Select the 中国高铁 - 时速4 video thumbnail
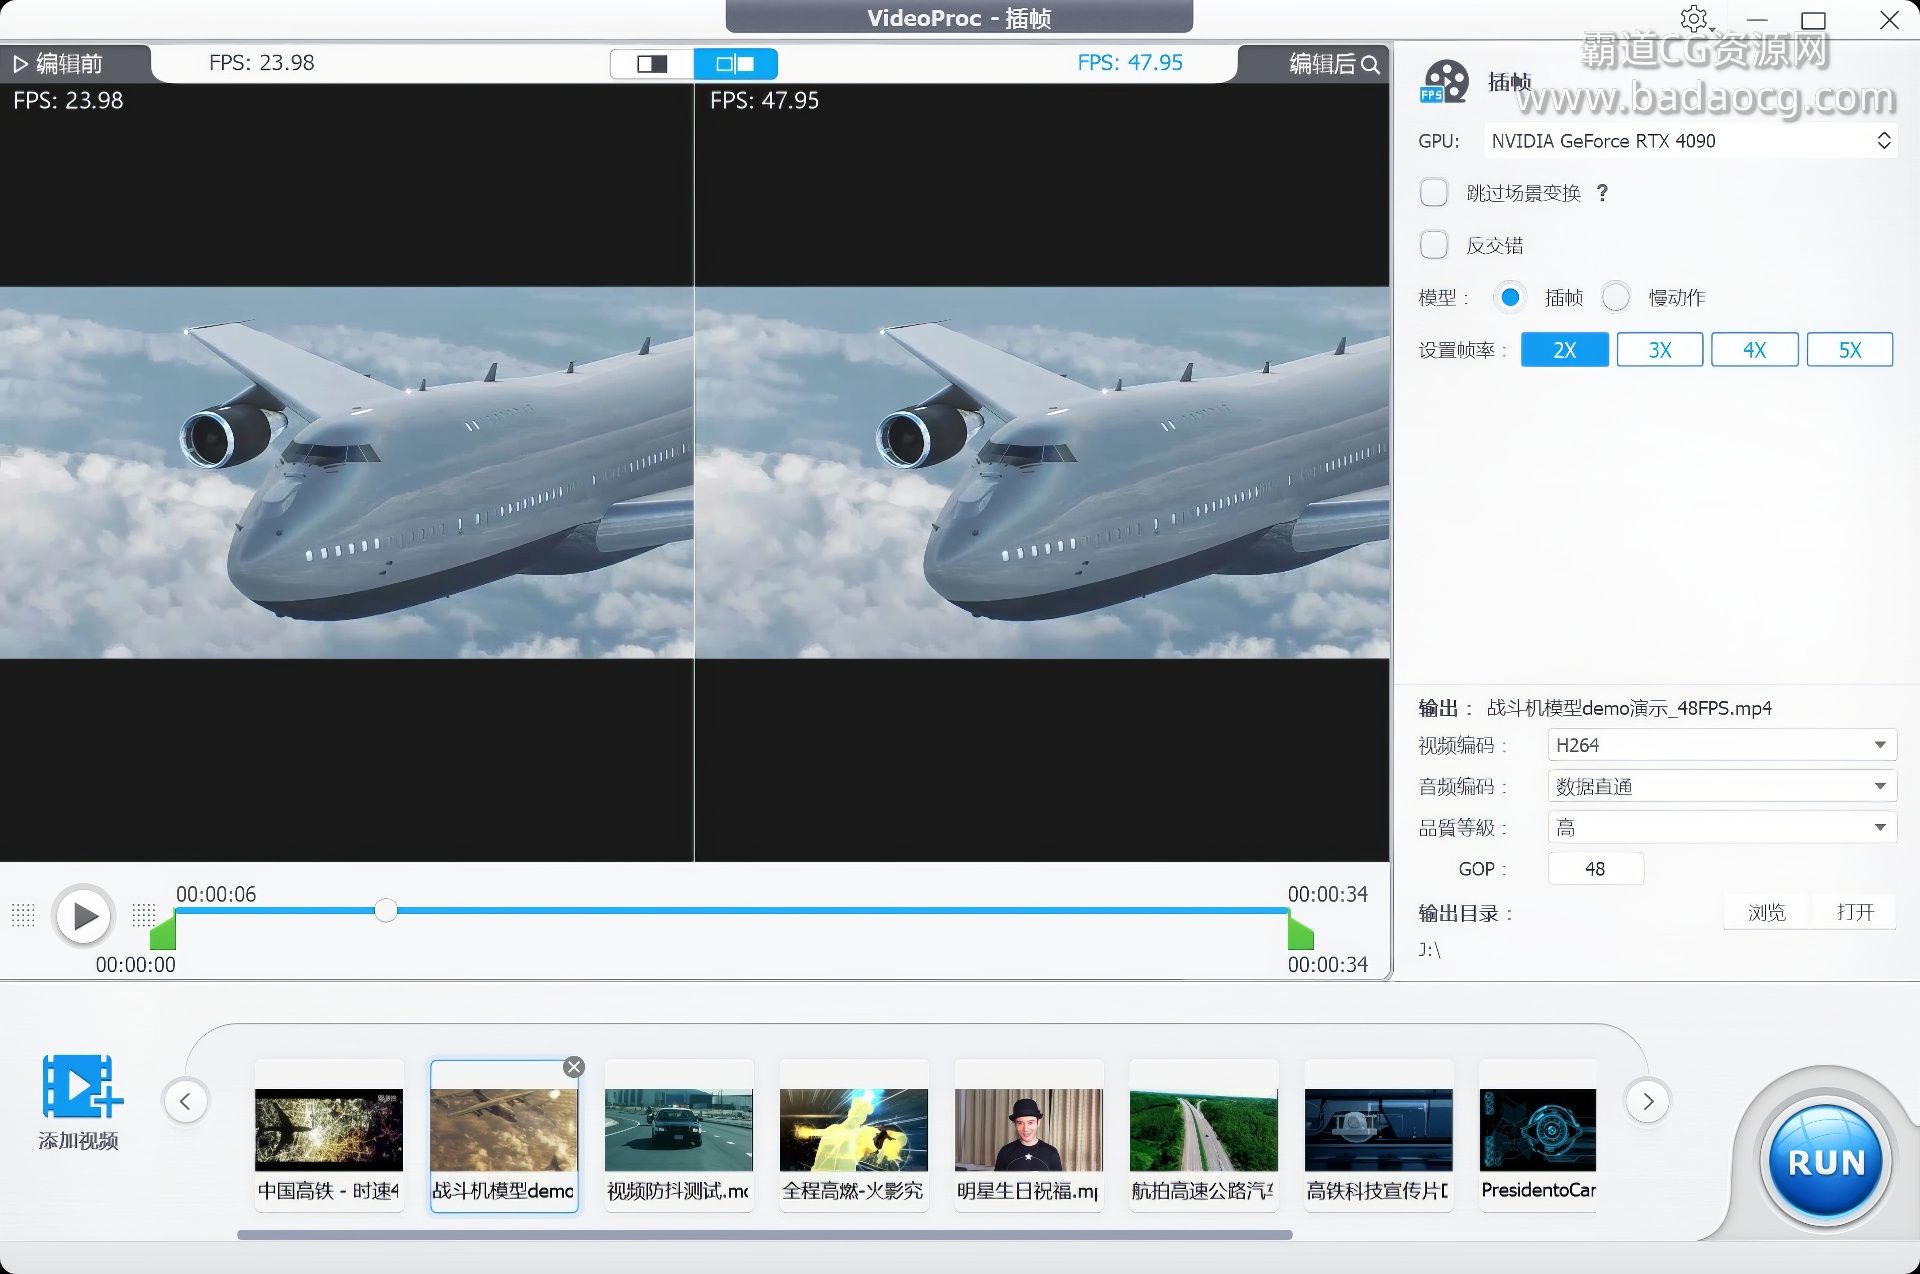Image resolution: width=1920 pixels, height=1274 pixels. (329, 1136)
